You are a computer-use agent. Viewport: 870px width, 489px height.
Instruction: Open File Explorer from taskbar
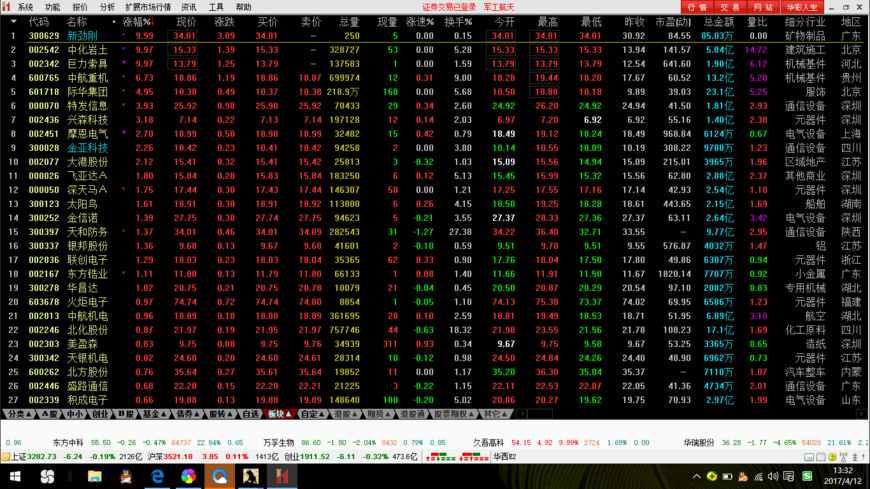click(x=94, y=476)
